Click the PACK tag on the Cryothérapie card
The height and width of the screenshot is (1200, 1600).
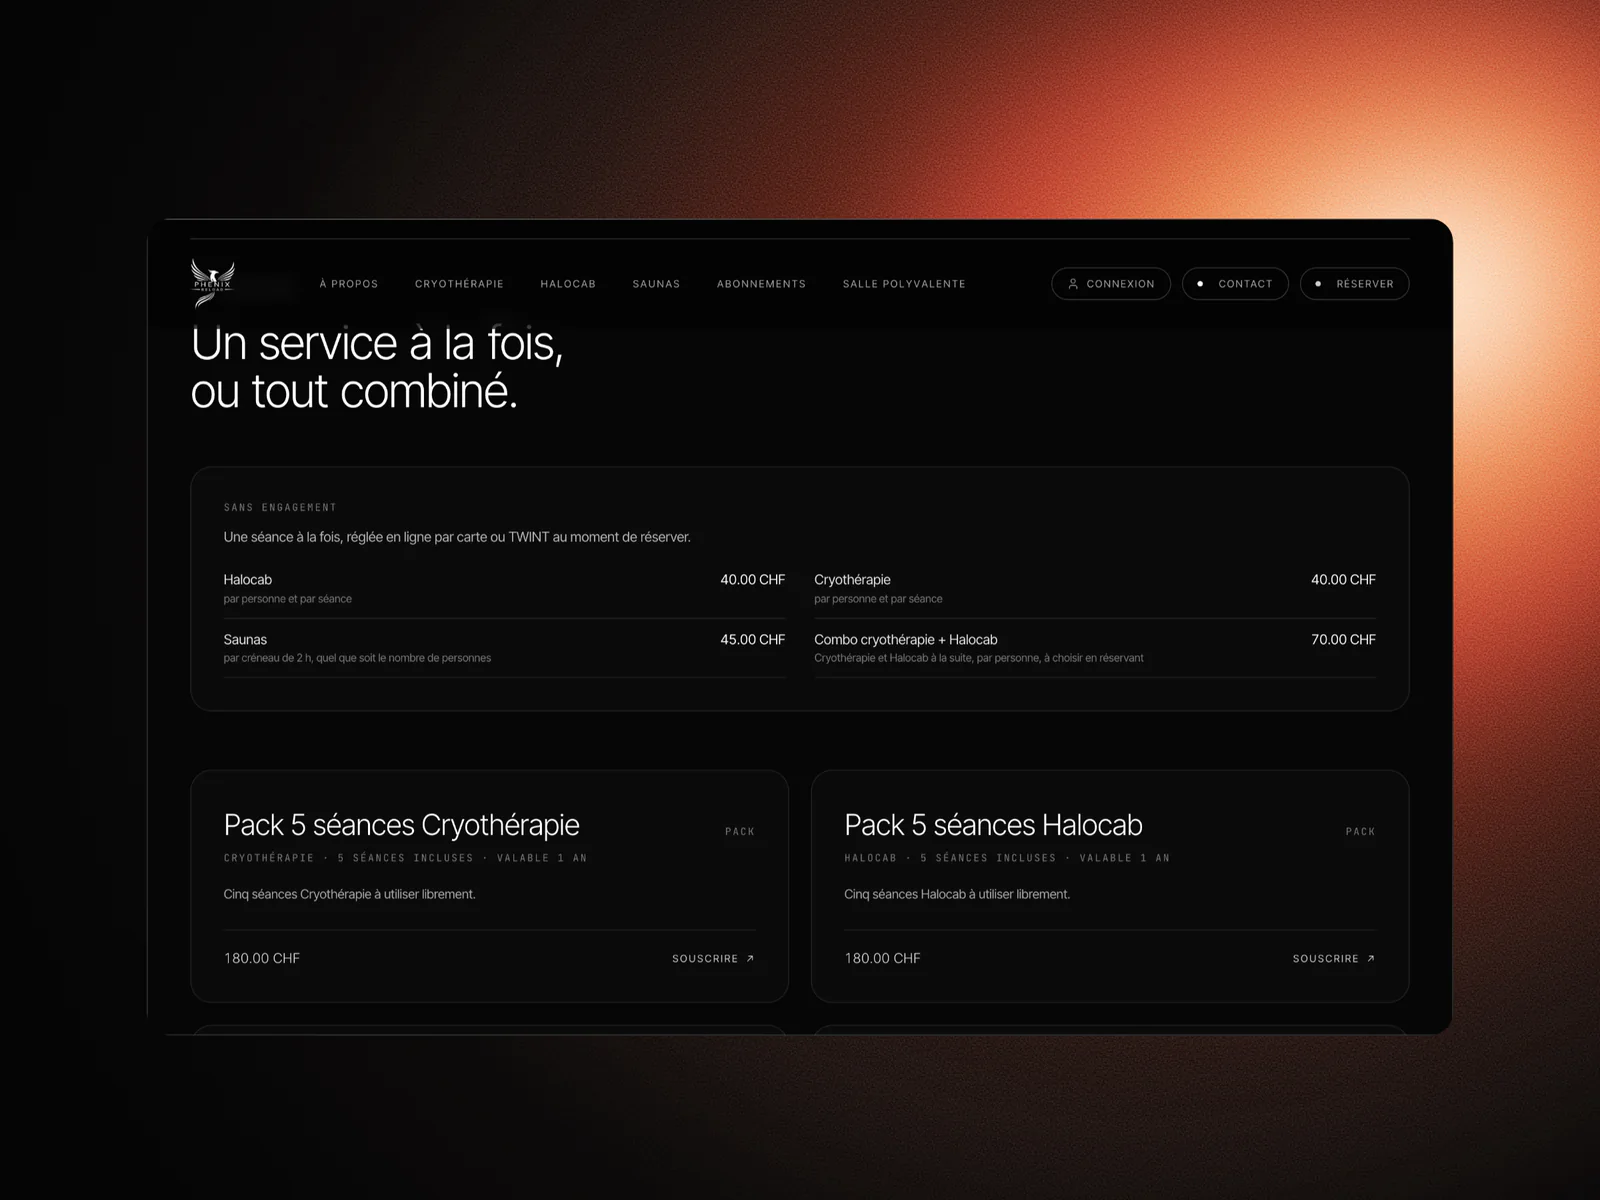[740, 831]
